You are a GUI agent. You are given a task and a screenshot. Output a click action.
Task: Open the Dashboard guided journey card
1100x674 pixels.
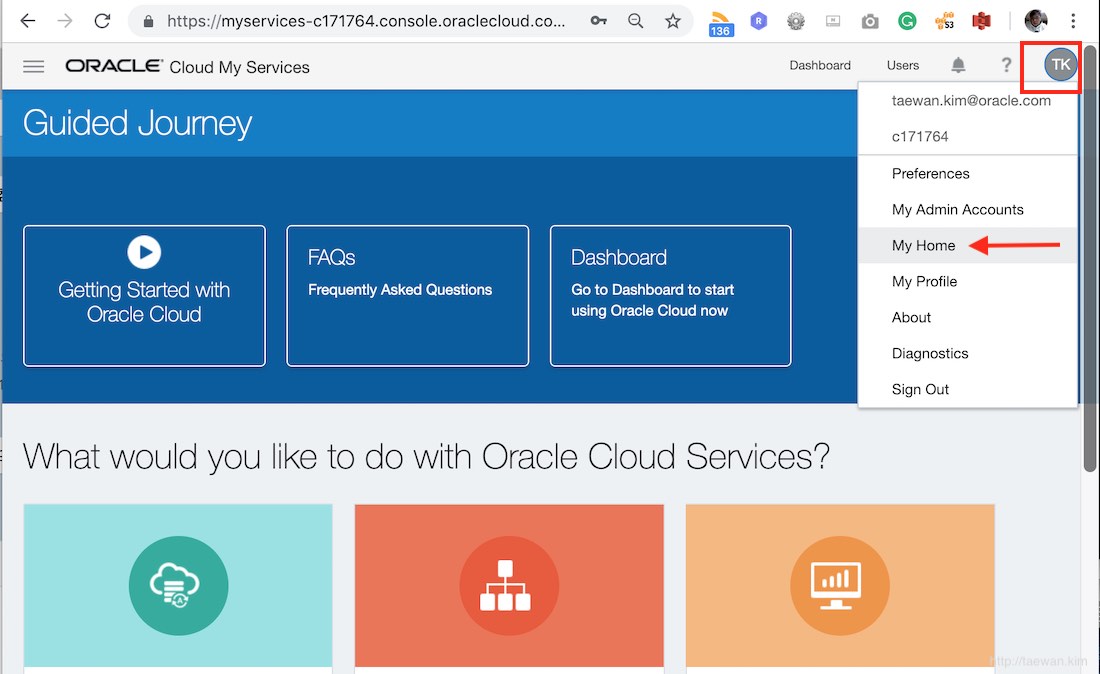coord(671,295)
